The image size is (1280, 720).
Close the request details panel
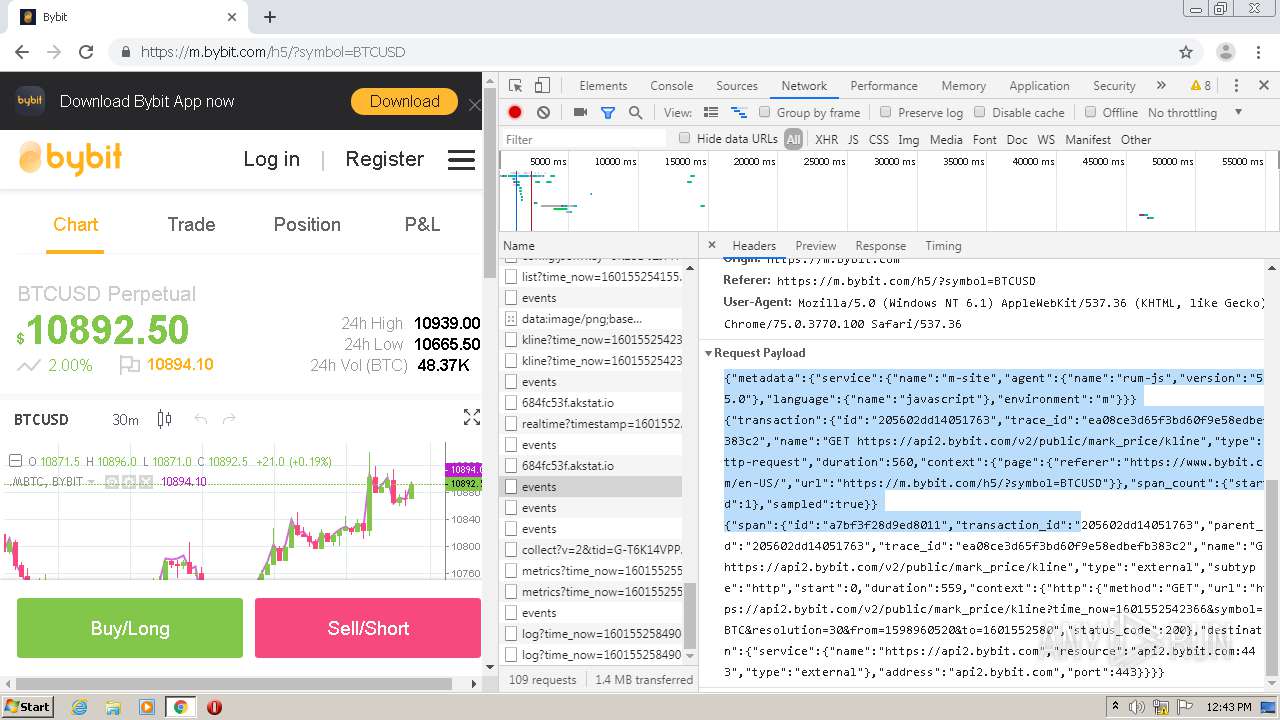click(712, 245)
